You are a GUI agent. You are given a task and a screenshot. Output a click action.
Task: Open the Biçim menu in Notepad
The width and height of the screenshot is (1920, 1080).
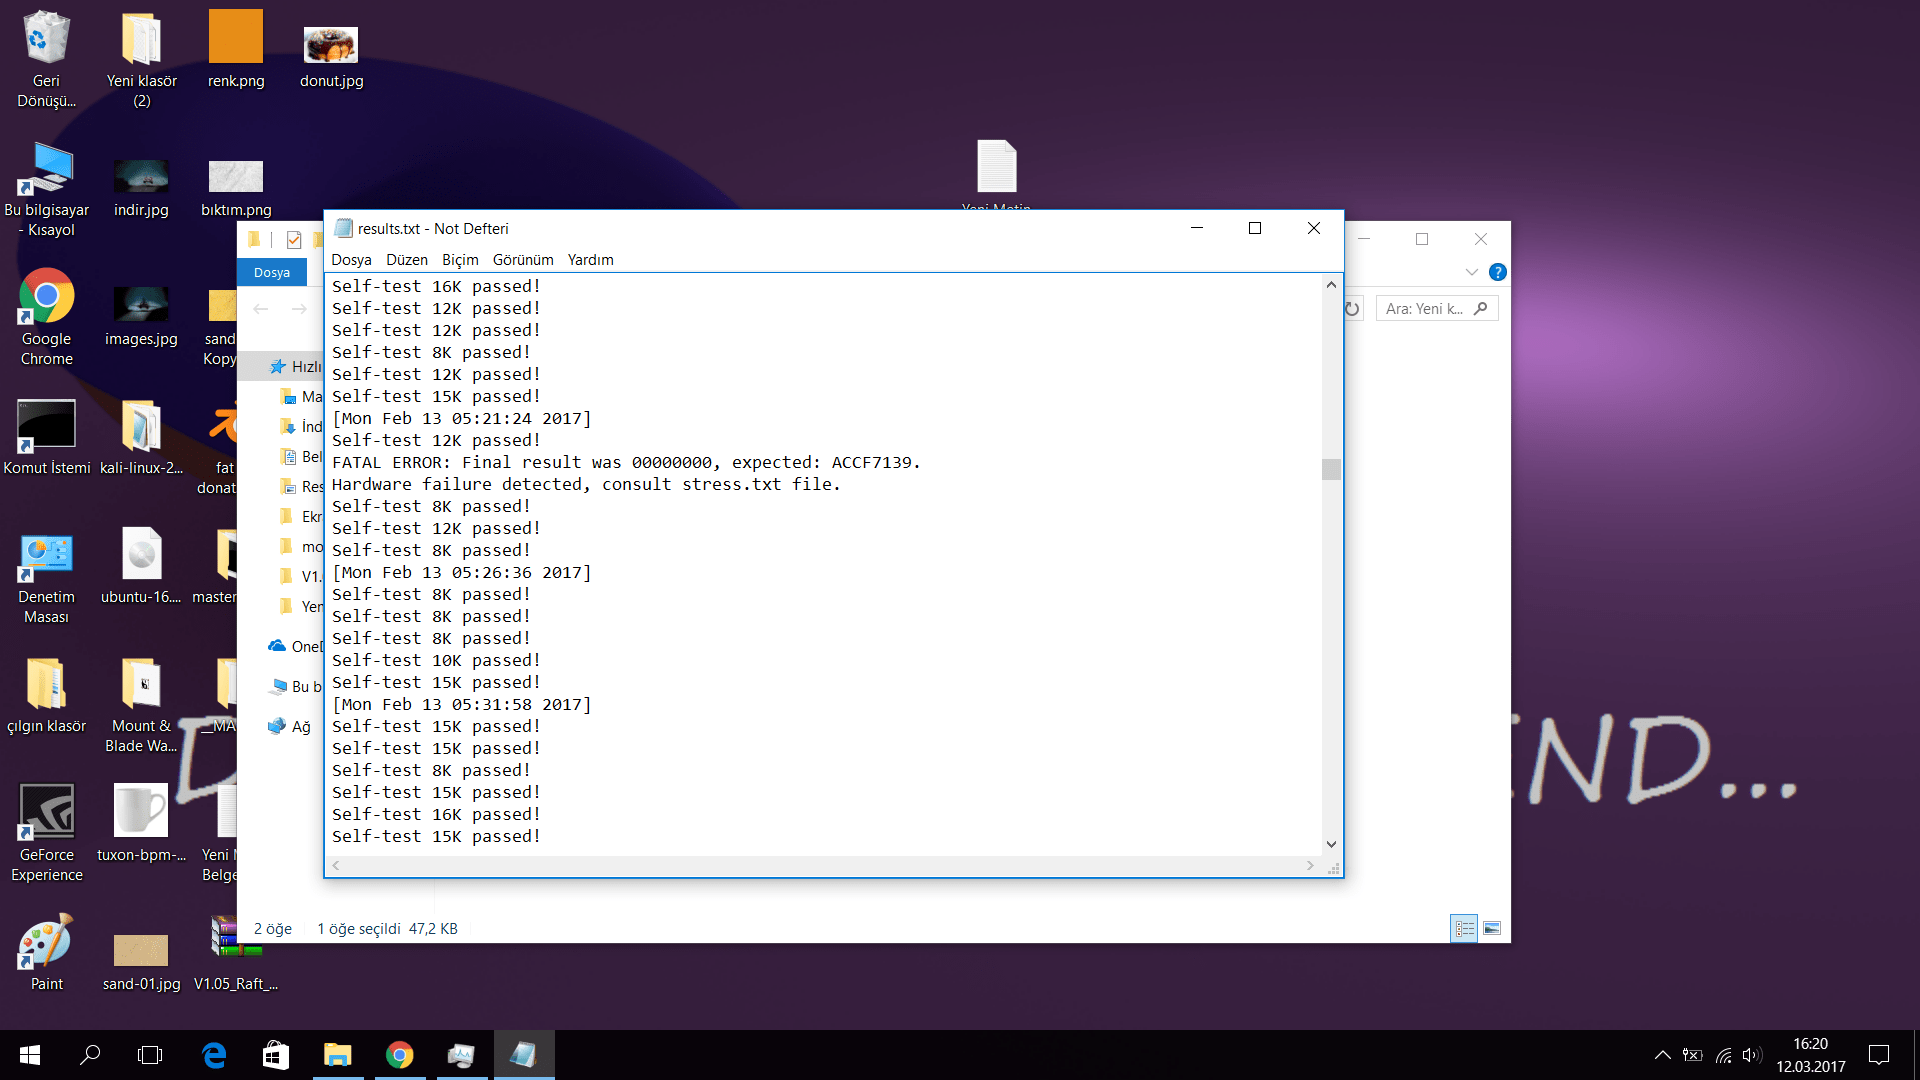460,260
